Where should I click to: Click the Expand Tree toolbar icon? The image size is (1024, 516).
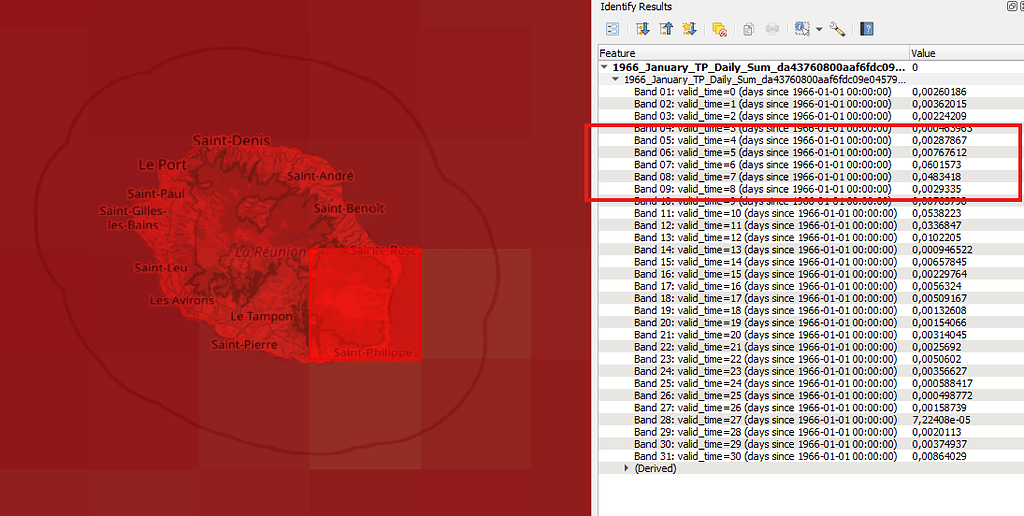click(x=643, y=29)
